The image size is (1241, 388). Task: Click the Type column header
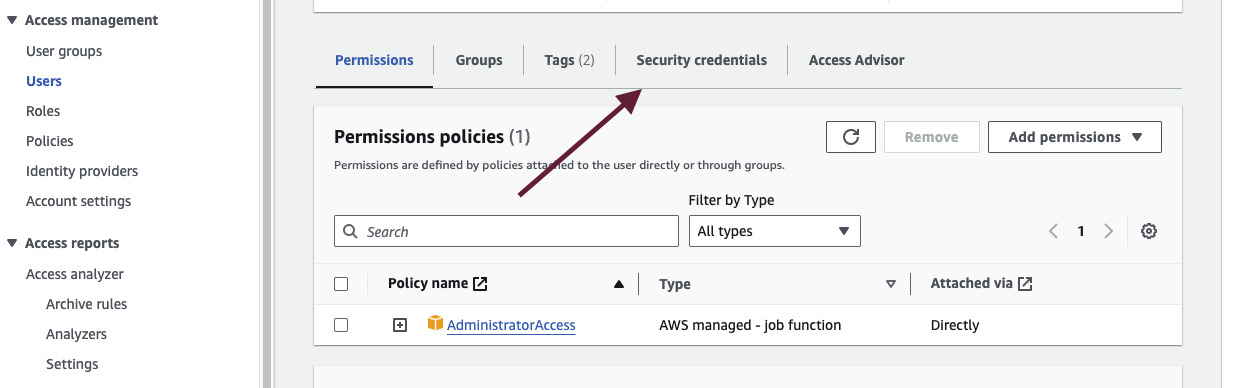[x=675, y=284]
